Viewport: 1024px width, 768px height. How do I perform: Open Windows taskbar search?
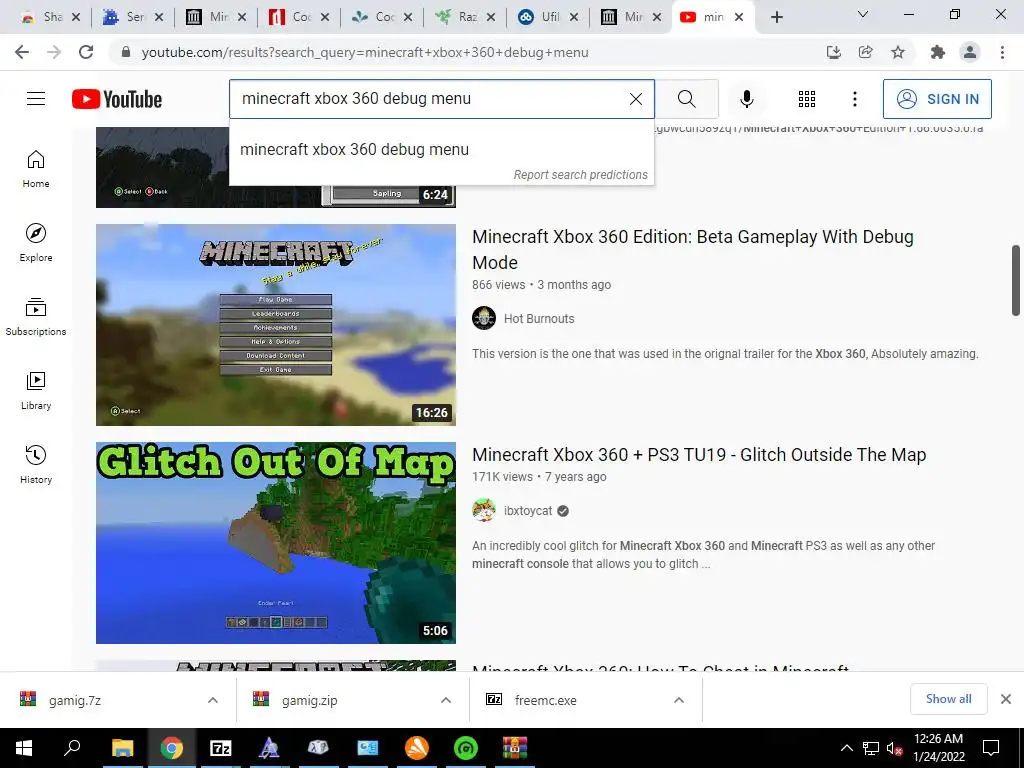coord(72,748)
